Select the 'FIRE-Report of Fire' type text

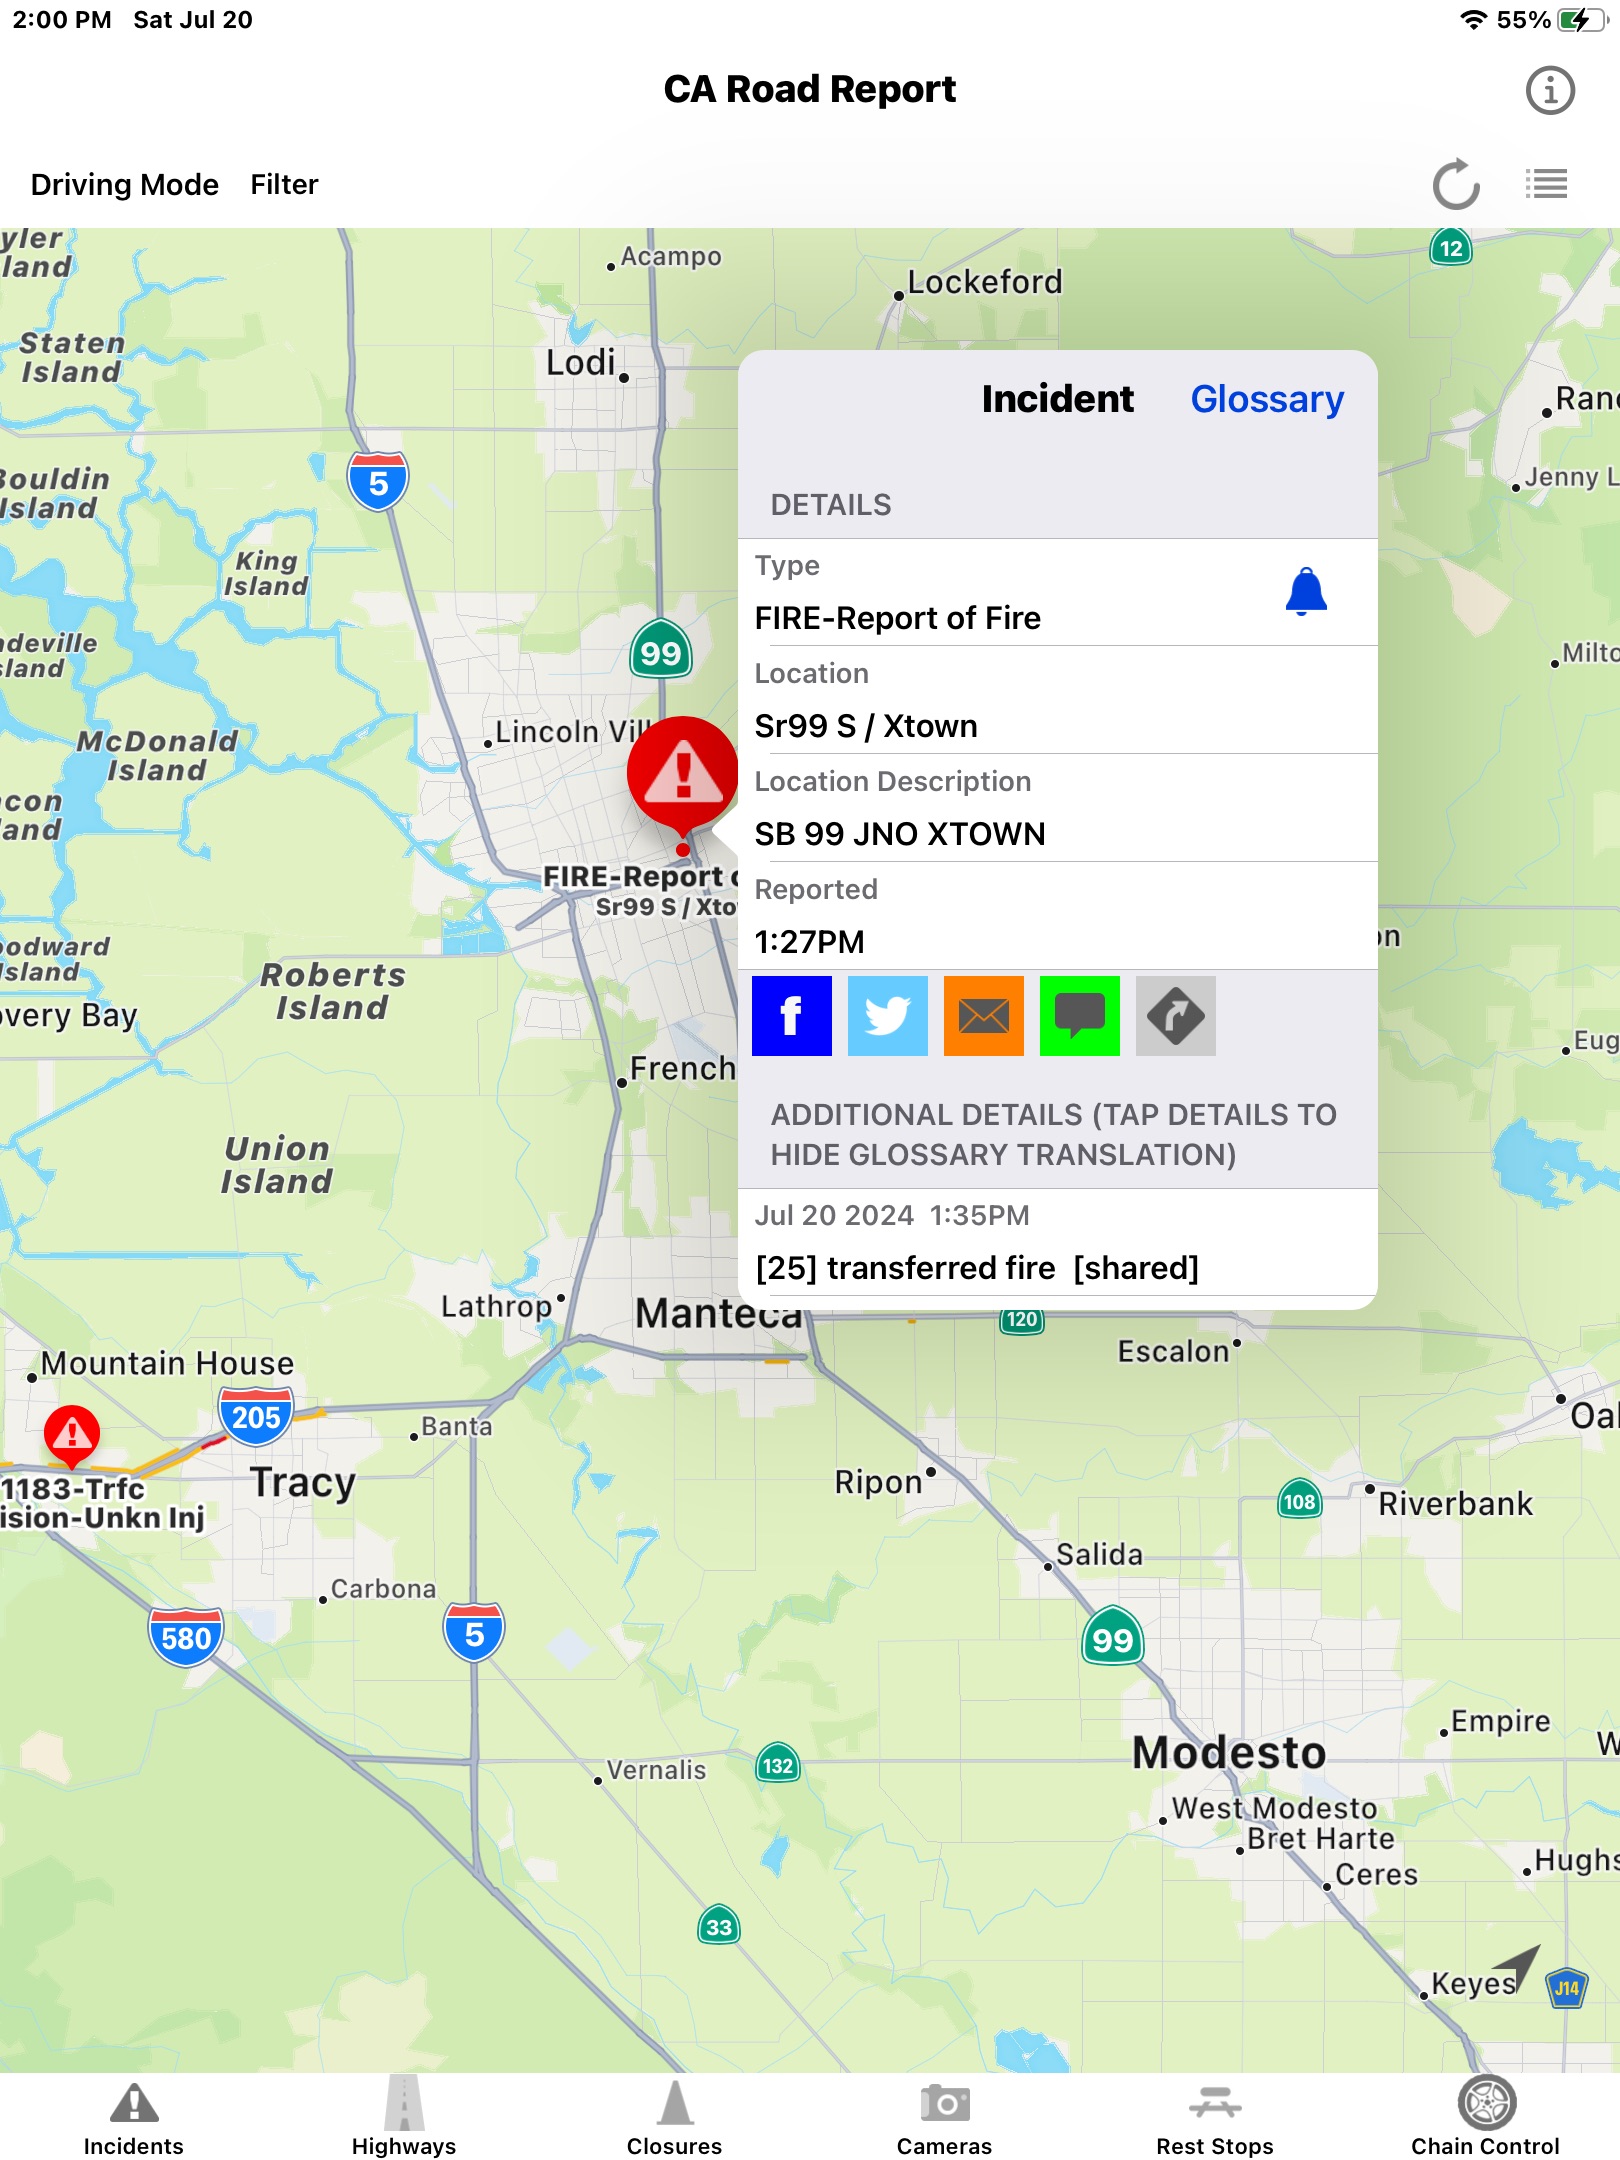click(897, 618)
